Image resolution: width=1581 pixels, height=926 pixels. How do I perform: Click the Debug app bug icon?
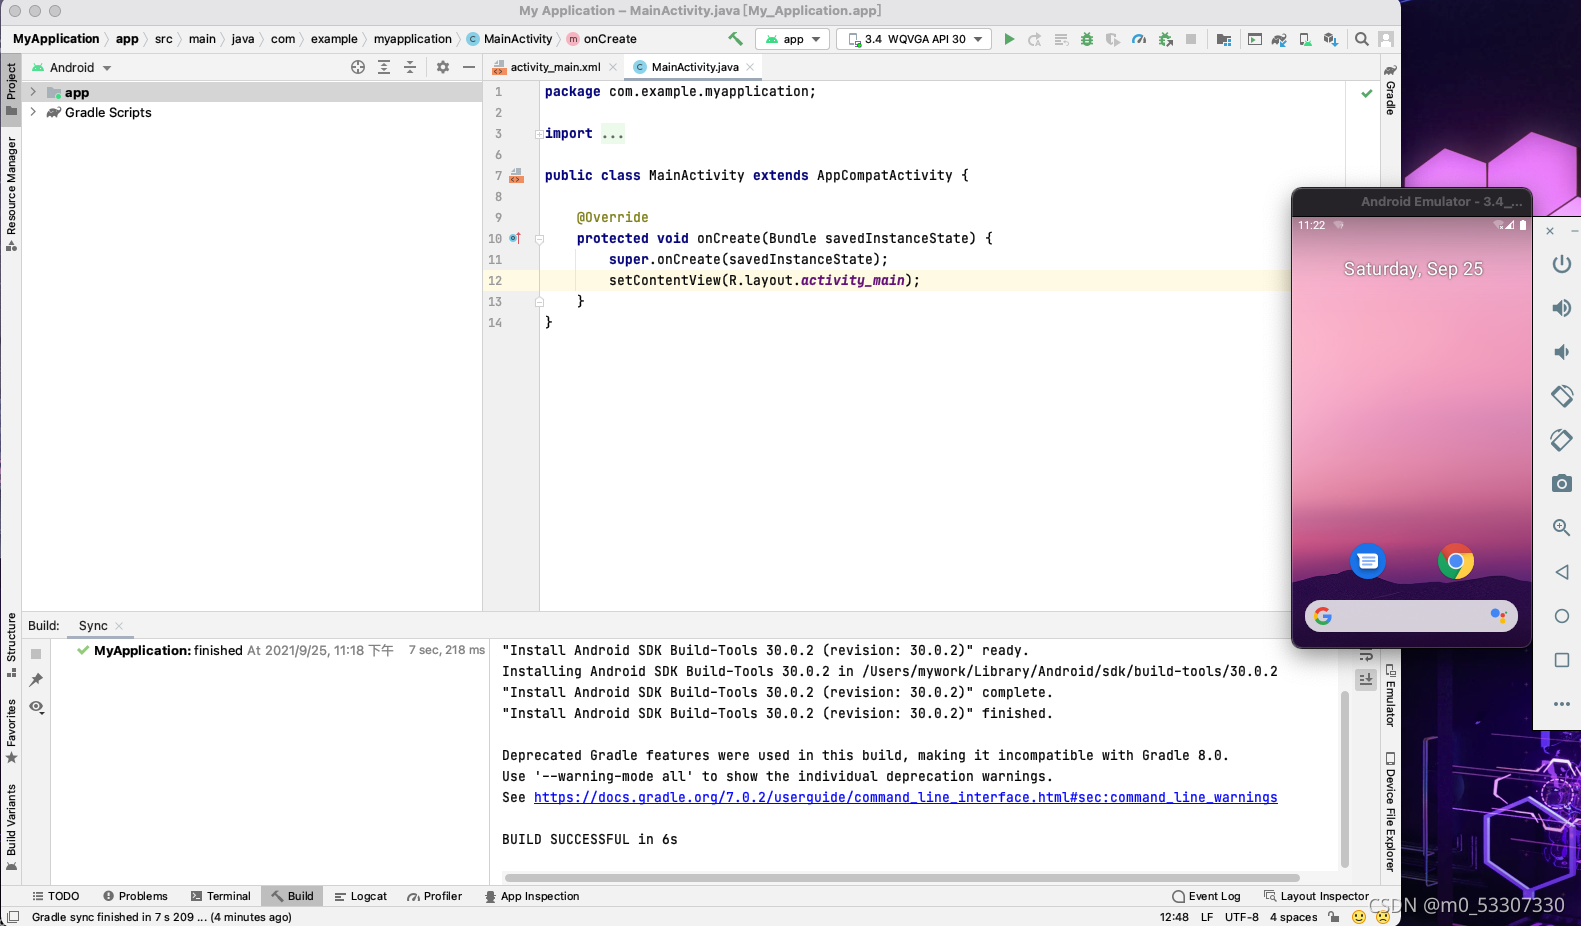pyautogui.click(x=1087, y=39)
